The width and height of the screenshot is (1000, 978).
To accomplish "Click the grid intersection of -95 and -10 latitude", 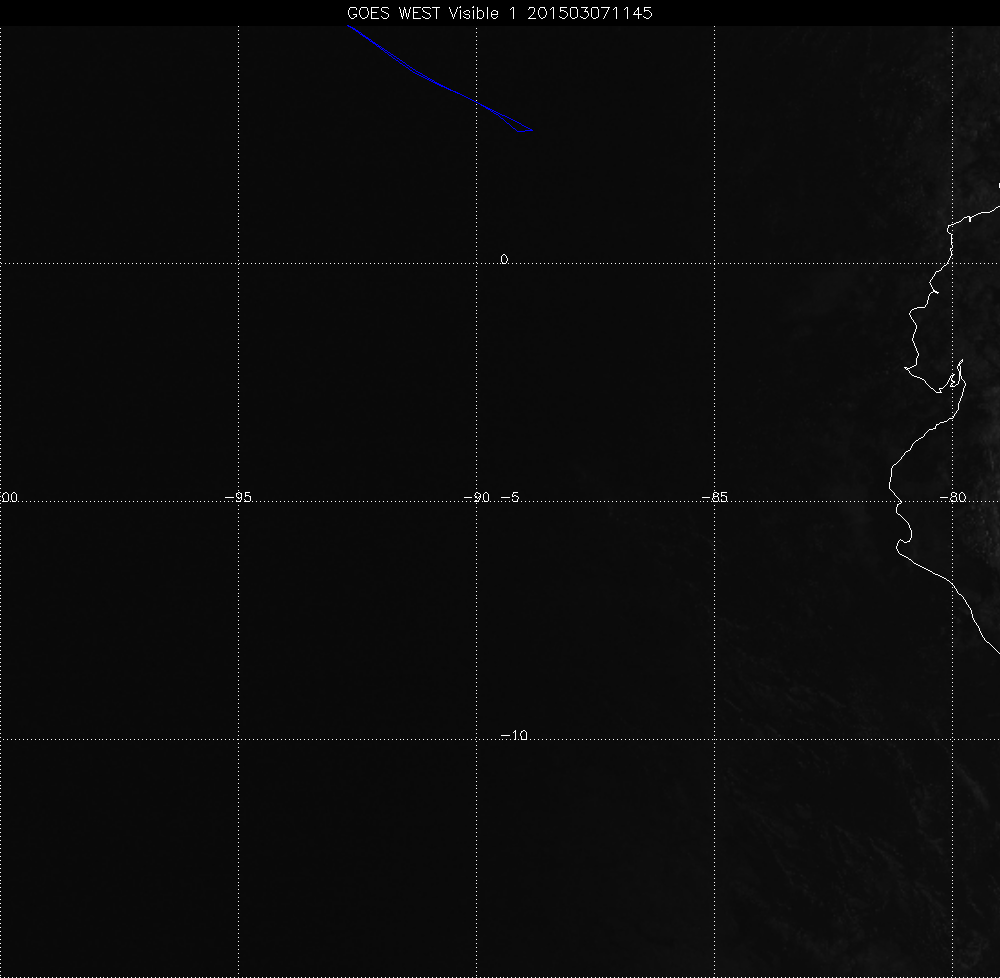I will click(238, 740).
